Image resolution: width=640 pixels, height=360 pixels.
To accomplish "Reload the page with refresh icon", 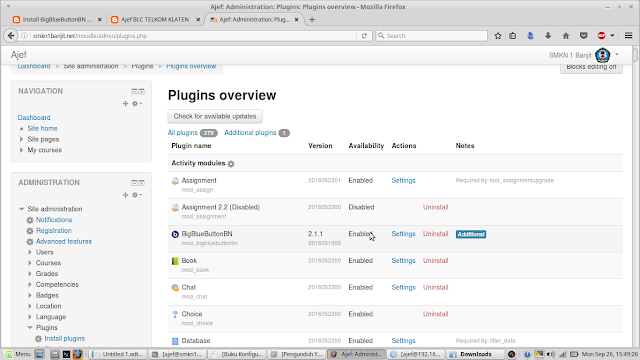I will [x=364, y=36].
